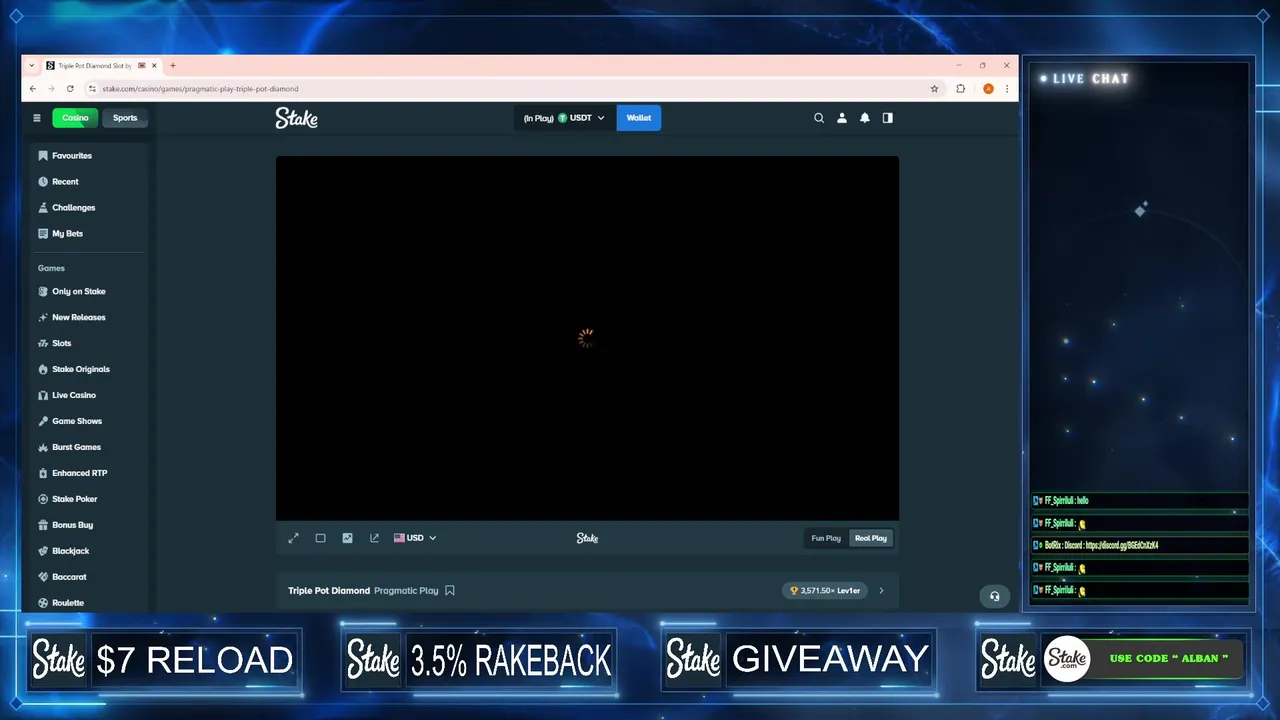Screen dimensions: 1280x720
Task: Open the Chrome profile avatar
Action: 988,89
